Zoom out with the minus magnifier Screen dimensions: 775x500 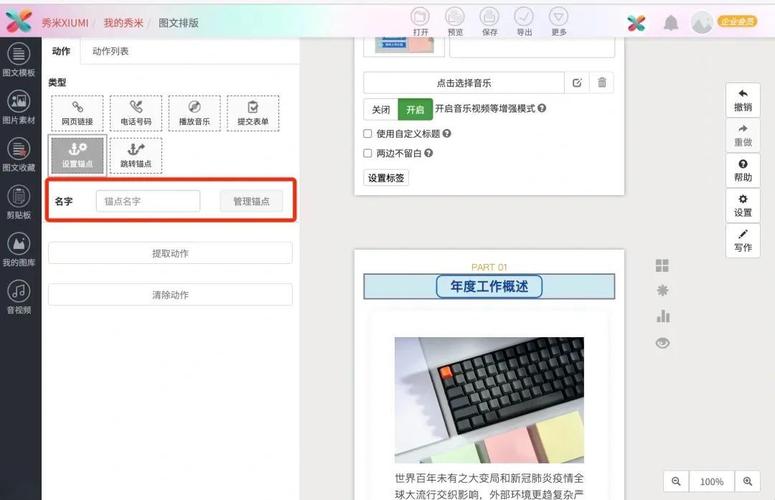pos(676,481)
